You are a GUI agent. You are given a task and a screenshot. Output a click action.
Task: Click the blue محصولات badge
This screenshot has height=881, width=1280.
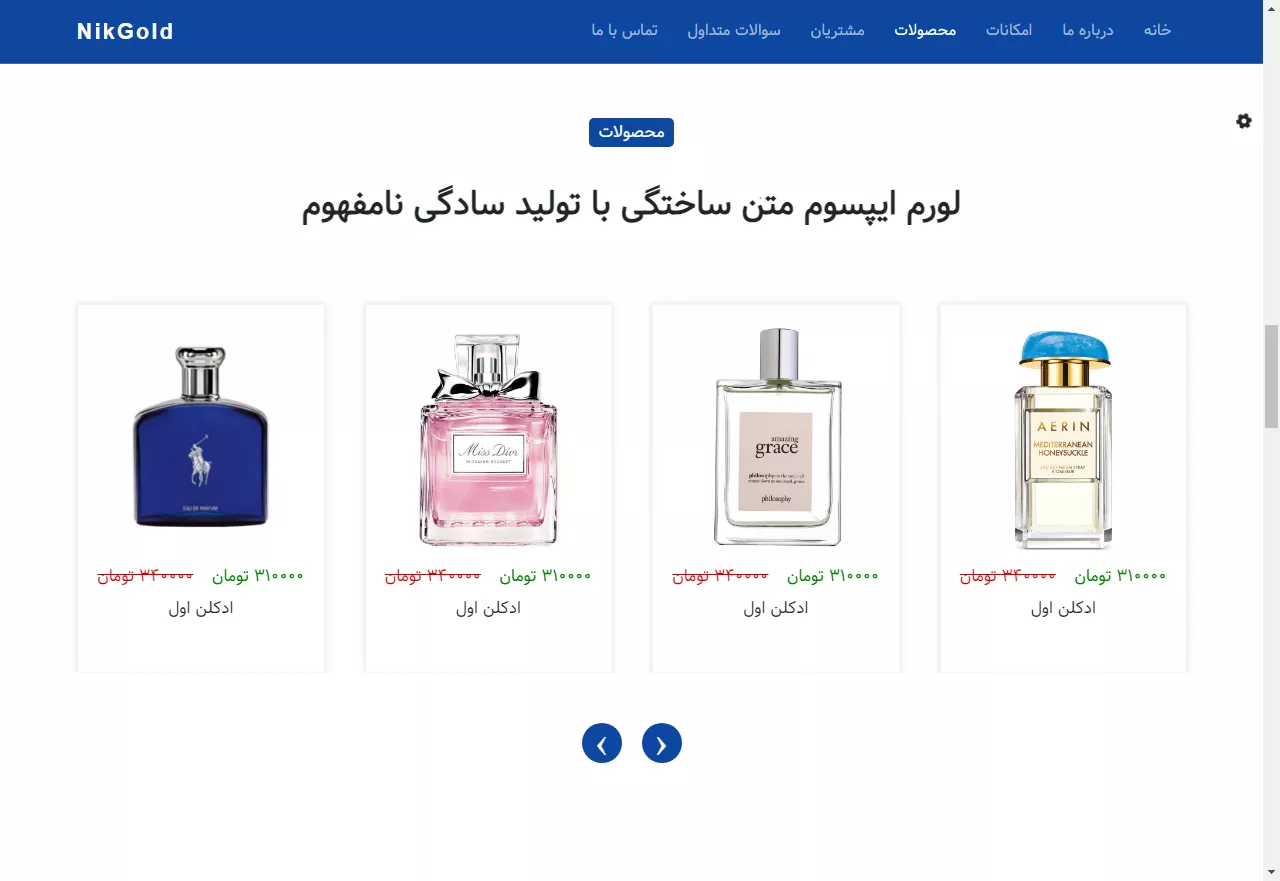click(x=631, y=132)
